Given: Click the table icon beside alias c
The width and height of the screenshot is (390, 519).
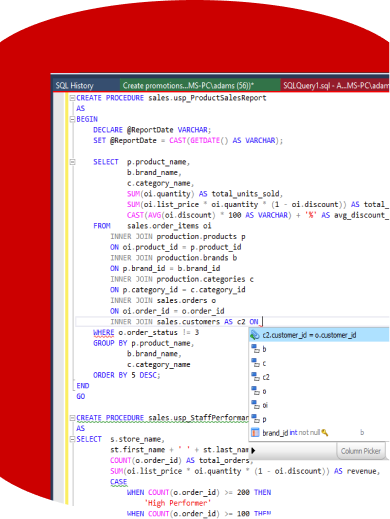Looking at the screenshot, I should pyautogui.click(x=255, y=363).
